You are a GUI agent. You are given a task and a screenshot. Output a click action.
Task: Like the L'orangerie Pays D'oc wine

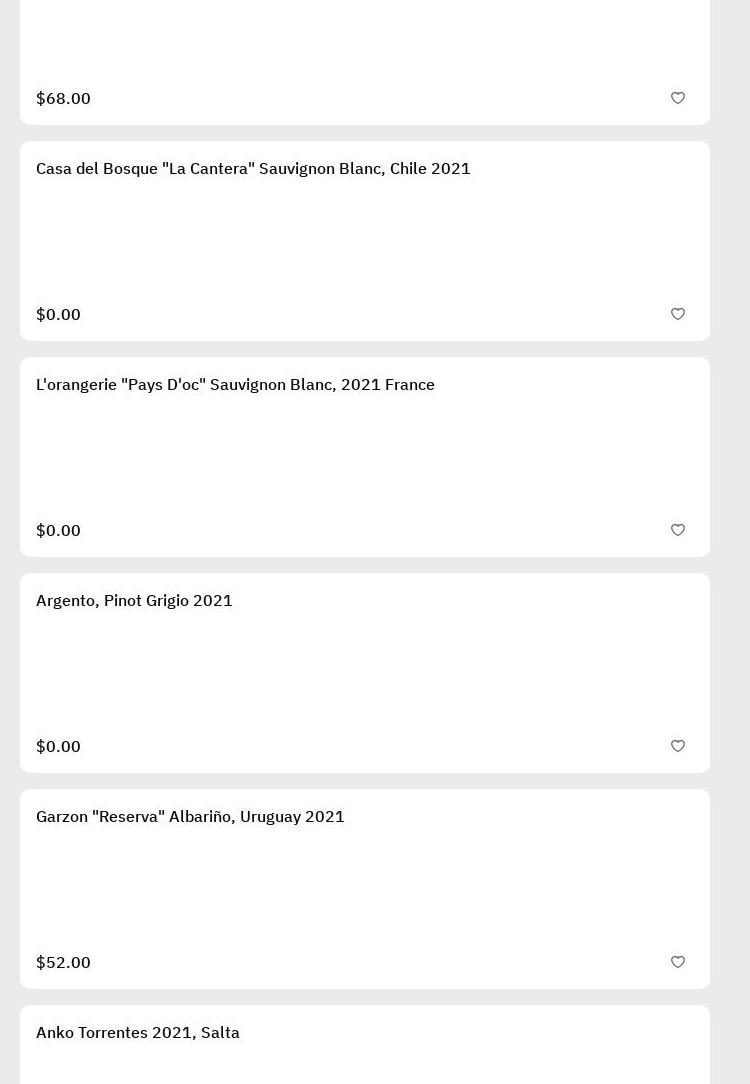coord(678,530)
